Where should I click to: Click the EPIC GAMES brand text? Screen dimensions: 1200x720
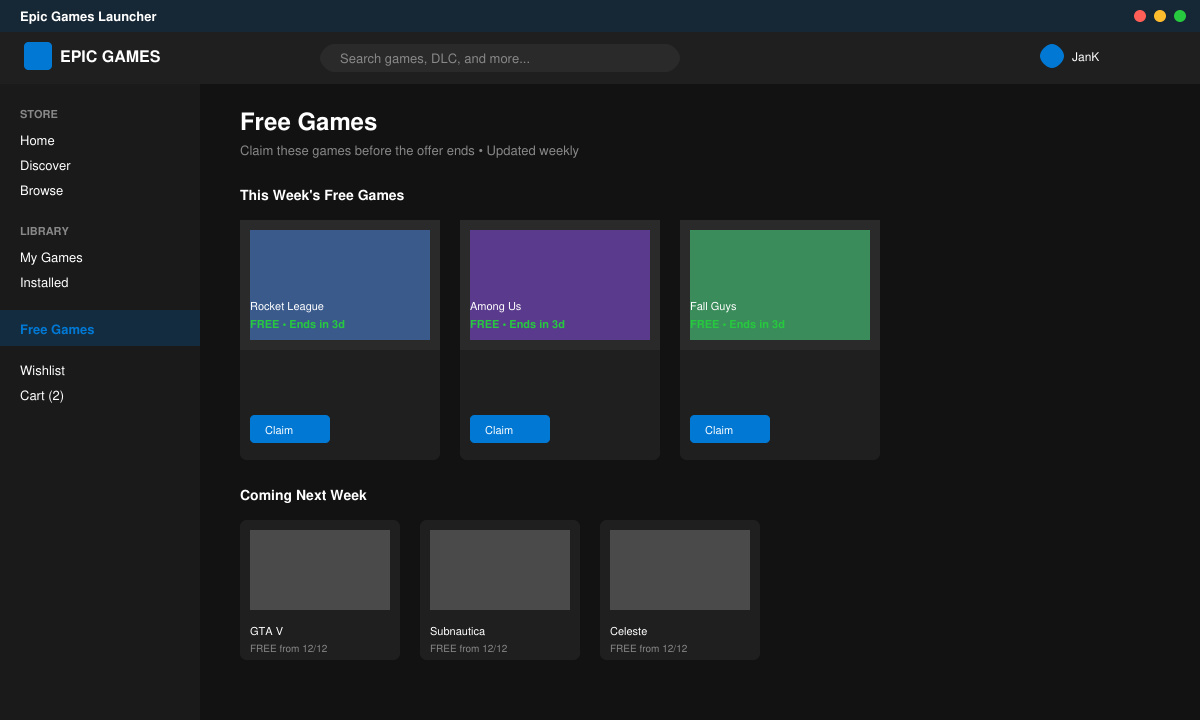[x=110, y=57]
